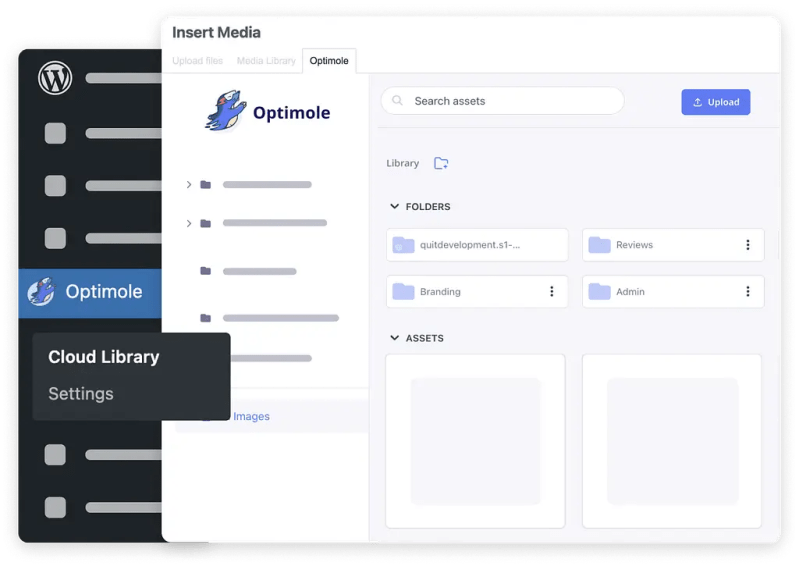Select the Images item in left panel
The height and width of the screenshot is (566, 799).
tap(251, 416)
